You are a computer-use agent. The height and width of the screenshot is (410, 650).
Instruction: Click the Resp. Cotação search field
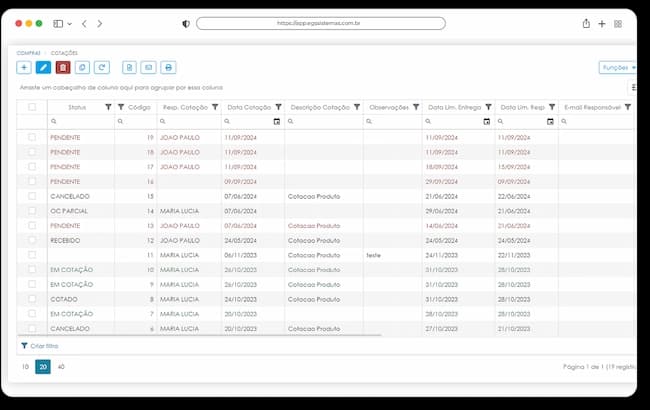(x=189, y=121)
